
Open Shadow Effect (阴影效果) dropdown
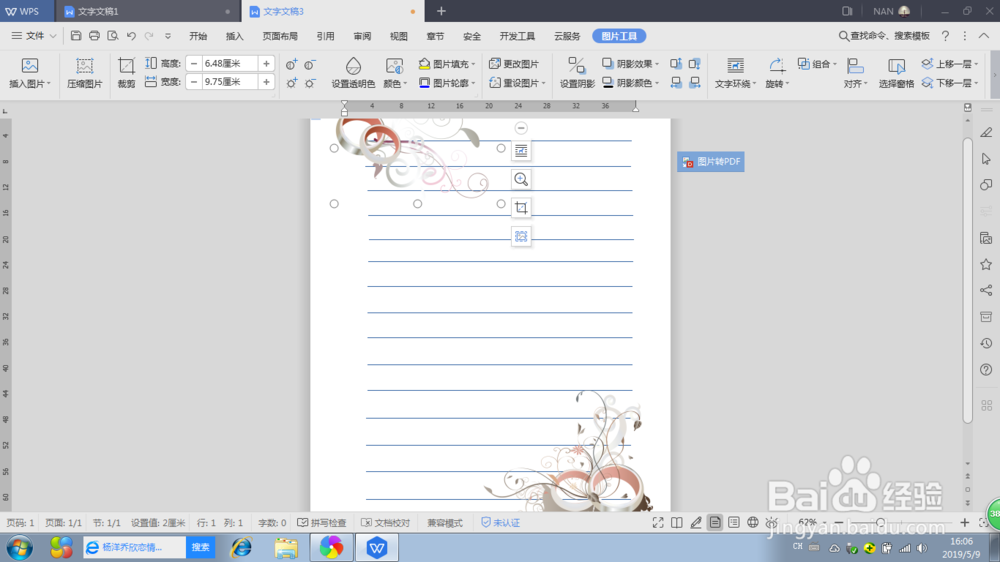(x=631, y=64)
